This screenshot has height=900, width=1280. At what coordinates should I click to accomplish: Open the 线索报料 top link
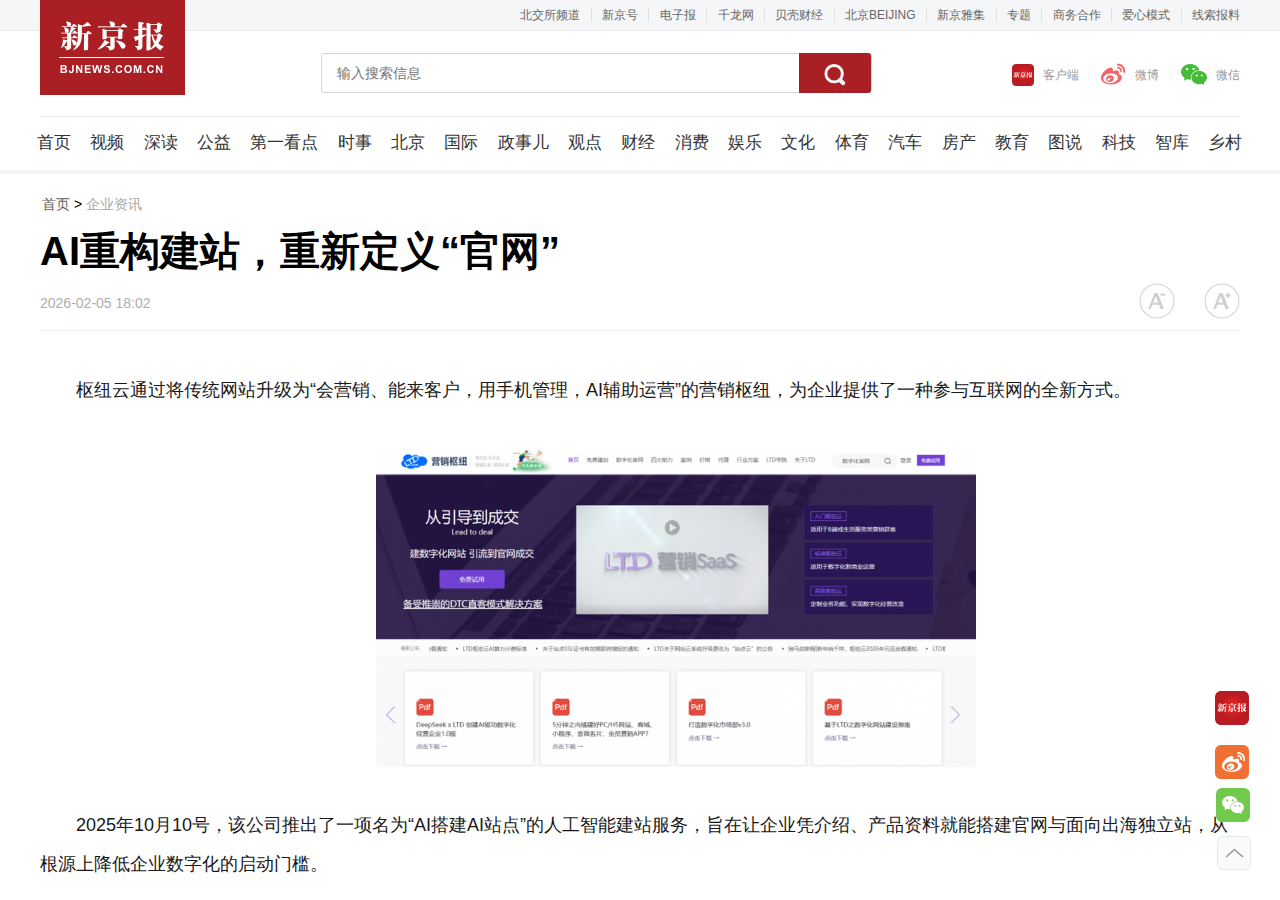click(x=1216, y=15)
